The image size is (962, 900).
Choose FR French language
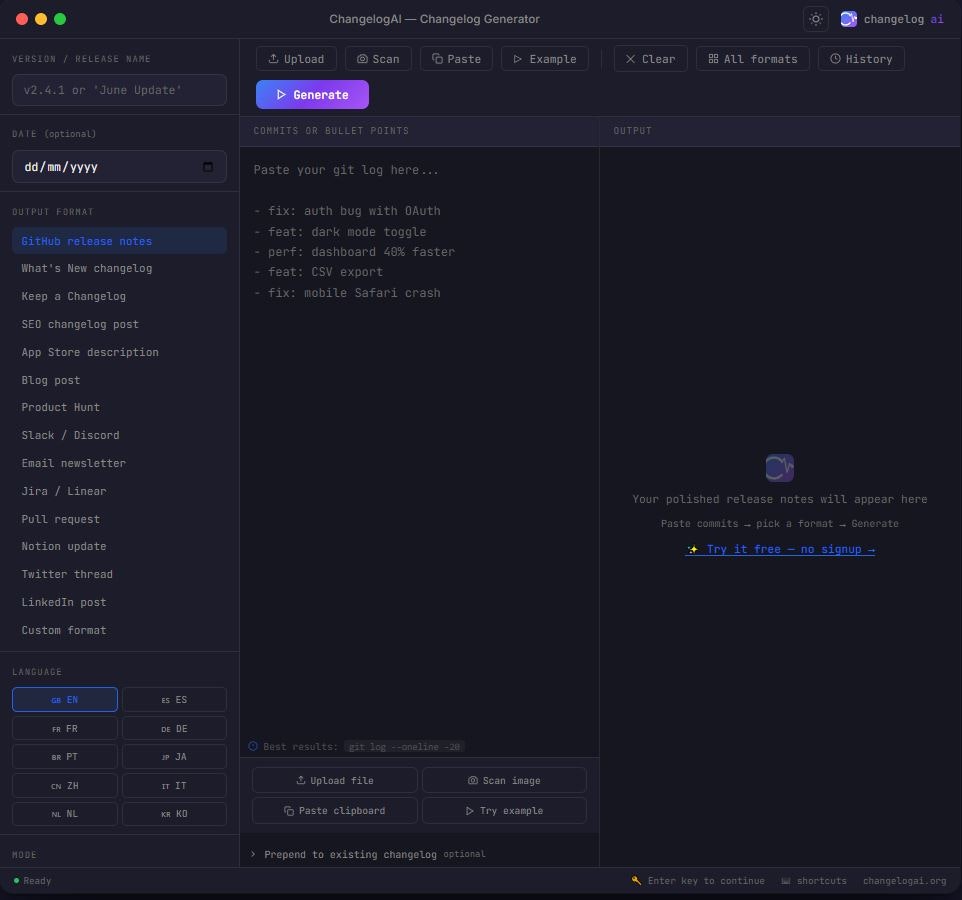click(64, 728)
